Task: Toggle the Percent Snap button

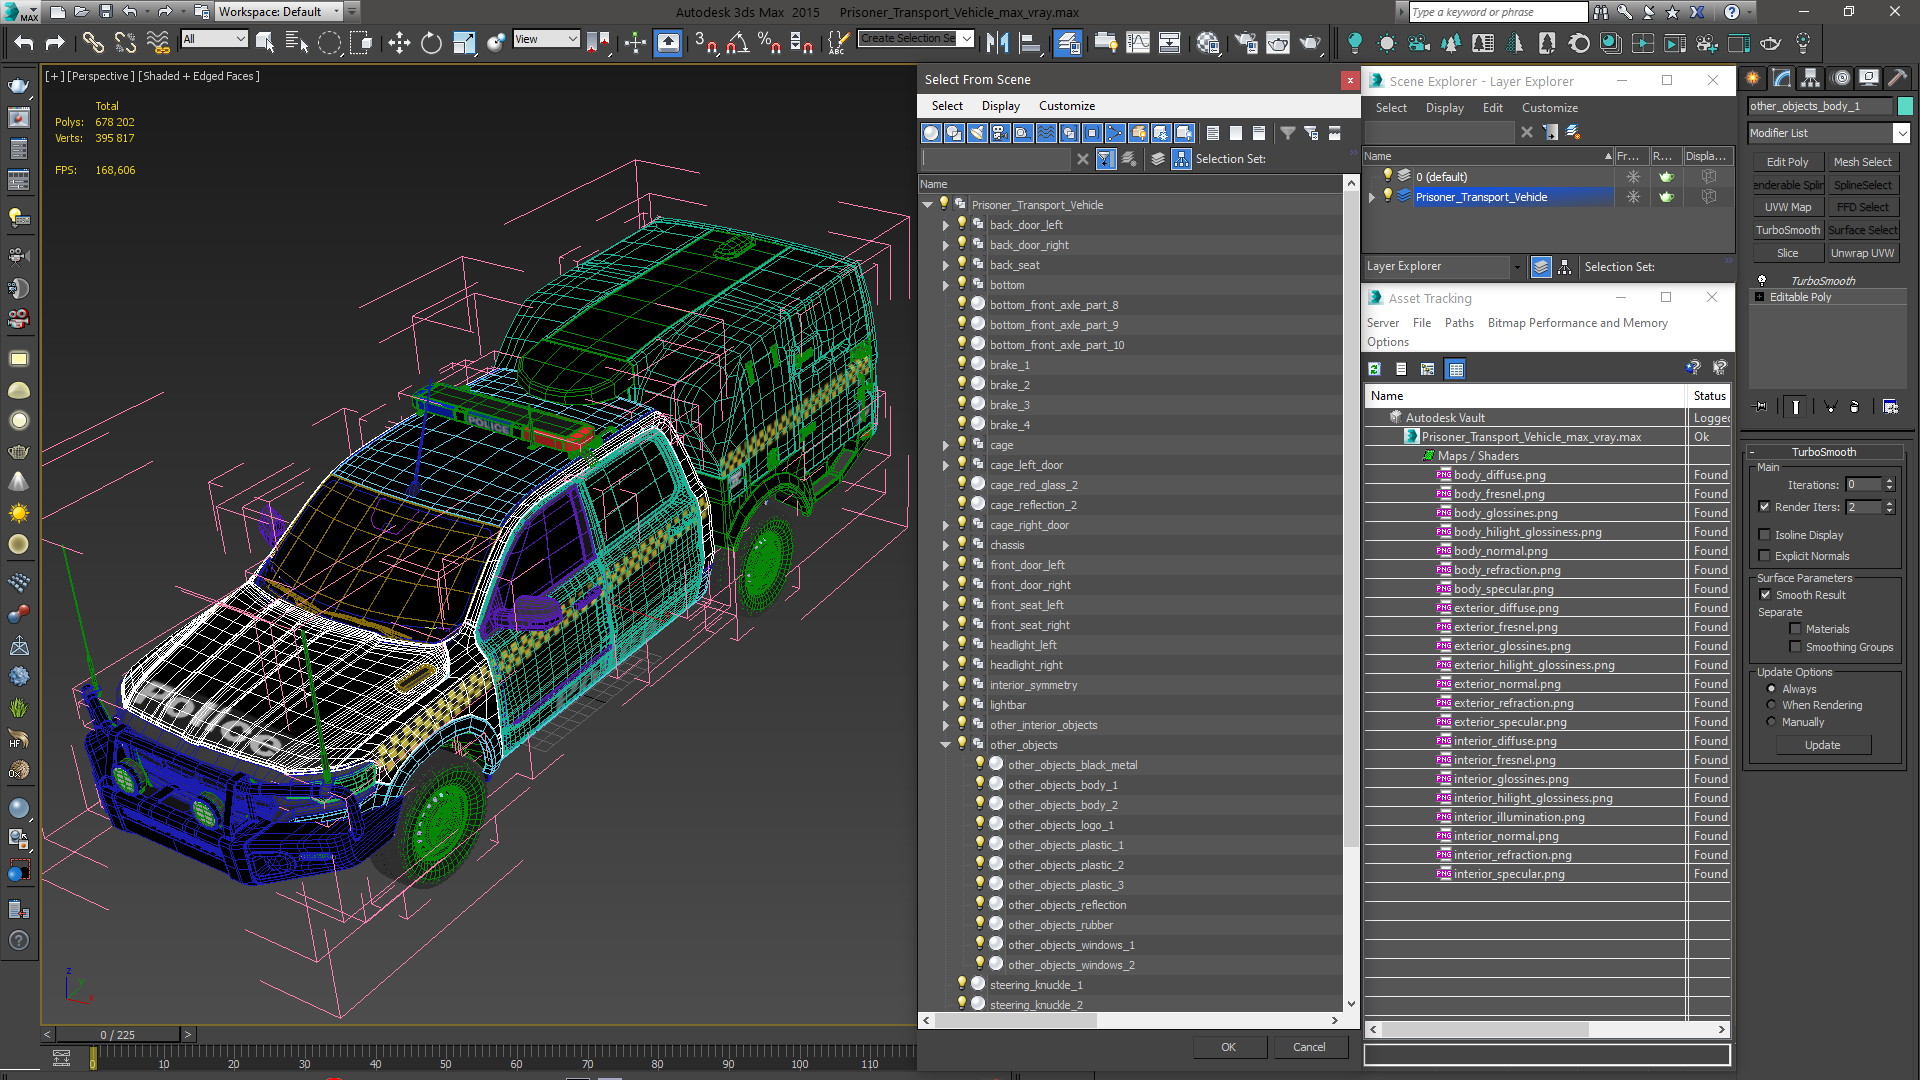Action: point(769,42)
